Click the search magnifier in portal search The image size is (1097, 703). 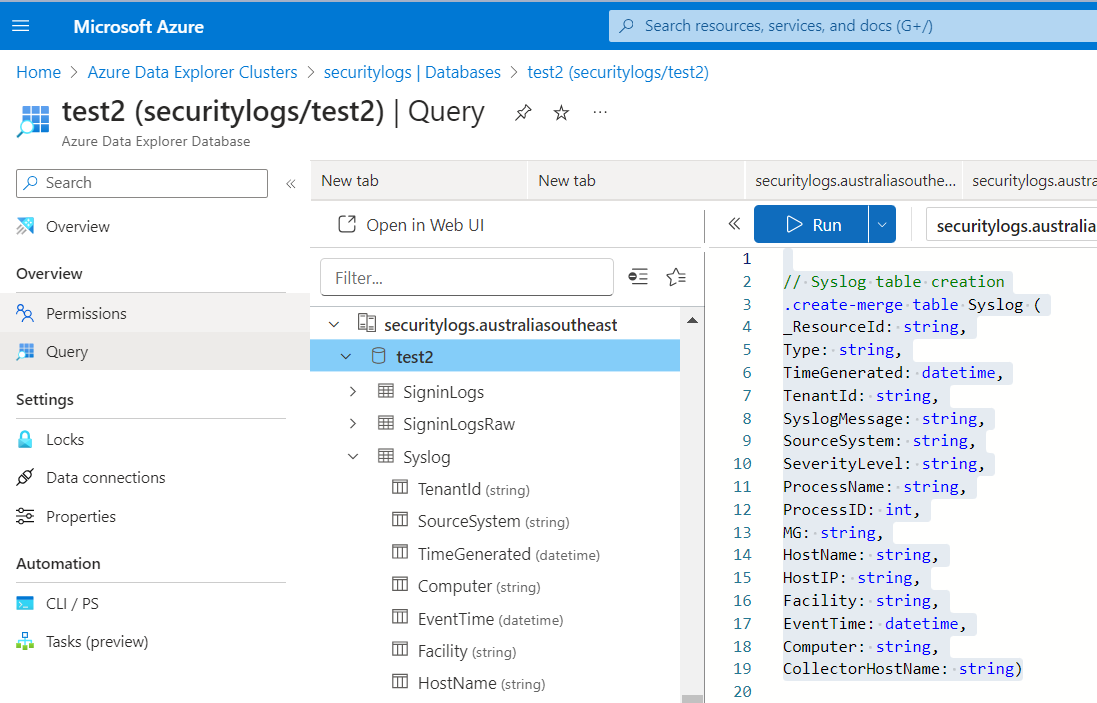pyautogui.click(x=627, y=26)
